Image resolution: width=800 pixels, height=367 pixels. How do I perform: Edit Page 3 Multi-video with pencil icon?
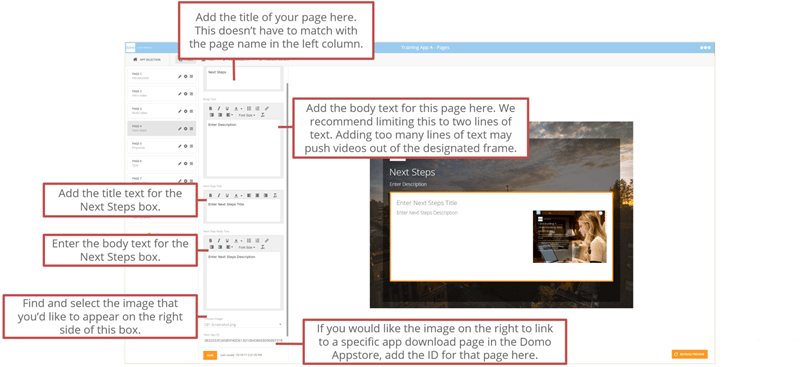click(x=180, y=111)
